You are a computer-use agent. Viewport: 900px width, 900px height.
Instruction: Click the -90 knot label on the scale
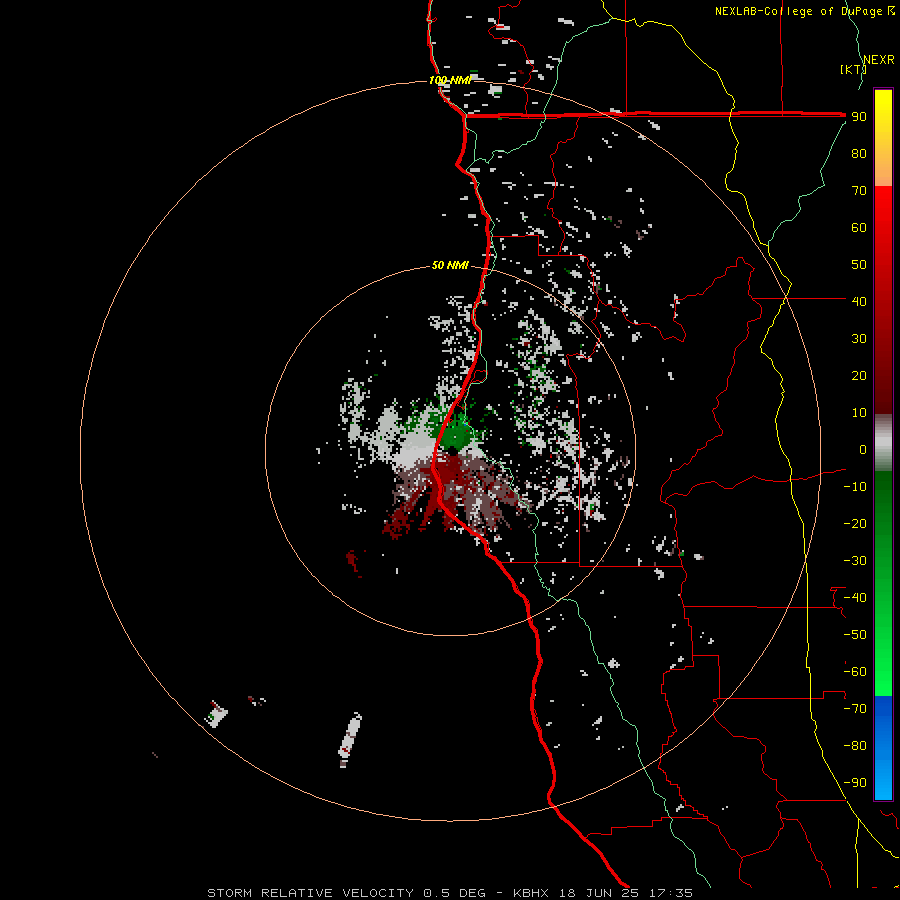click(855, 782)
